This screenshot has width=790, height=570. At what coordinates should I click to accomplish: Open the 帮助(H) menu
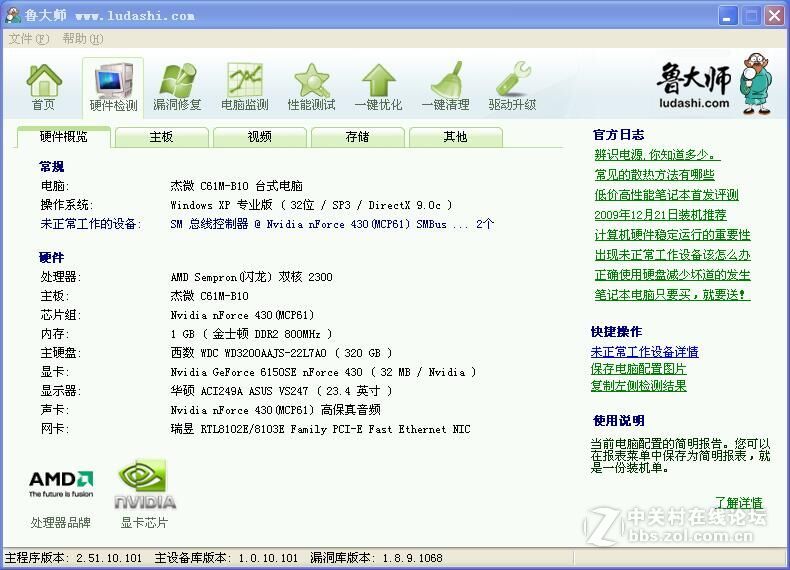[x=83, y=39]
